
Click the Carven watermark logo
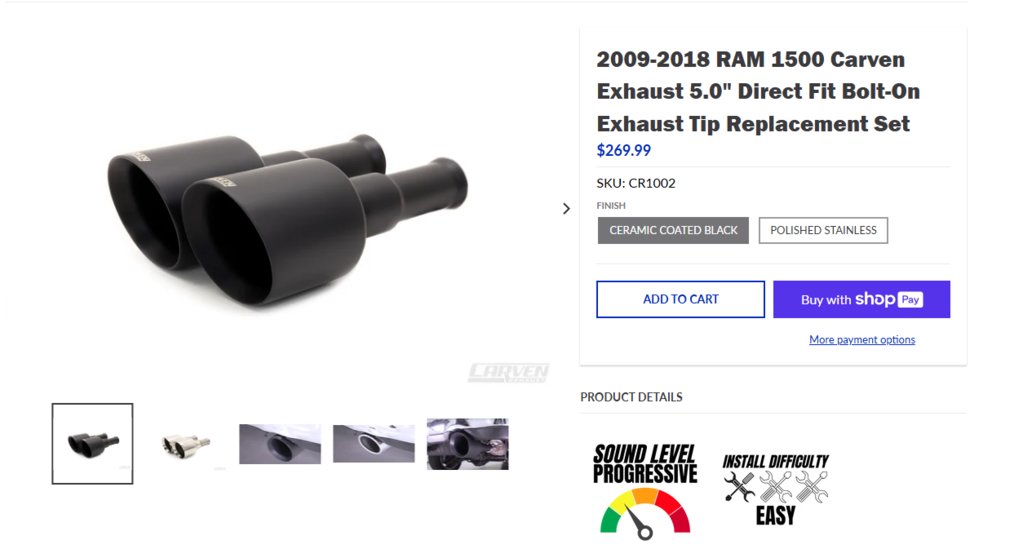tap(508, 373)
